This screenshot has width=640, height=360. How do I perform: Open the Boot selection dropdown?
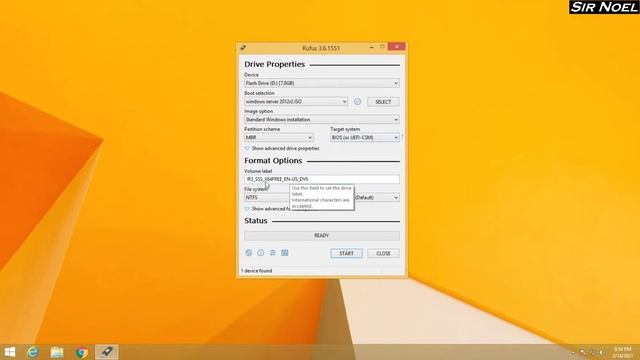[296, 102]
